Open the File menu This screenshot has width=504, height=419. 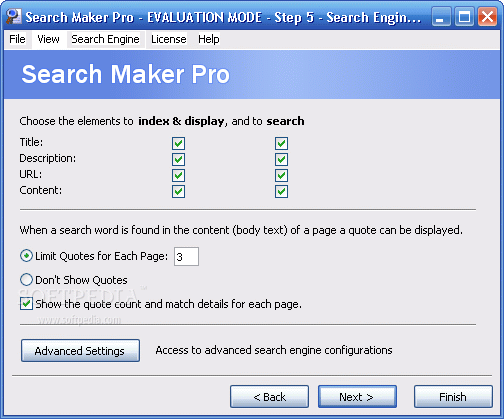[17, 39]
